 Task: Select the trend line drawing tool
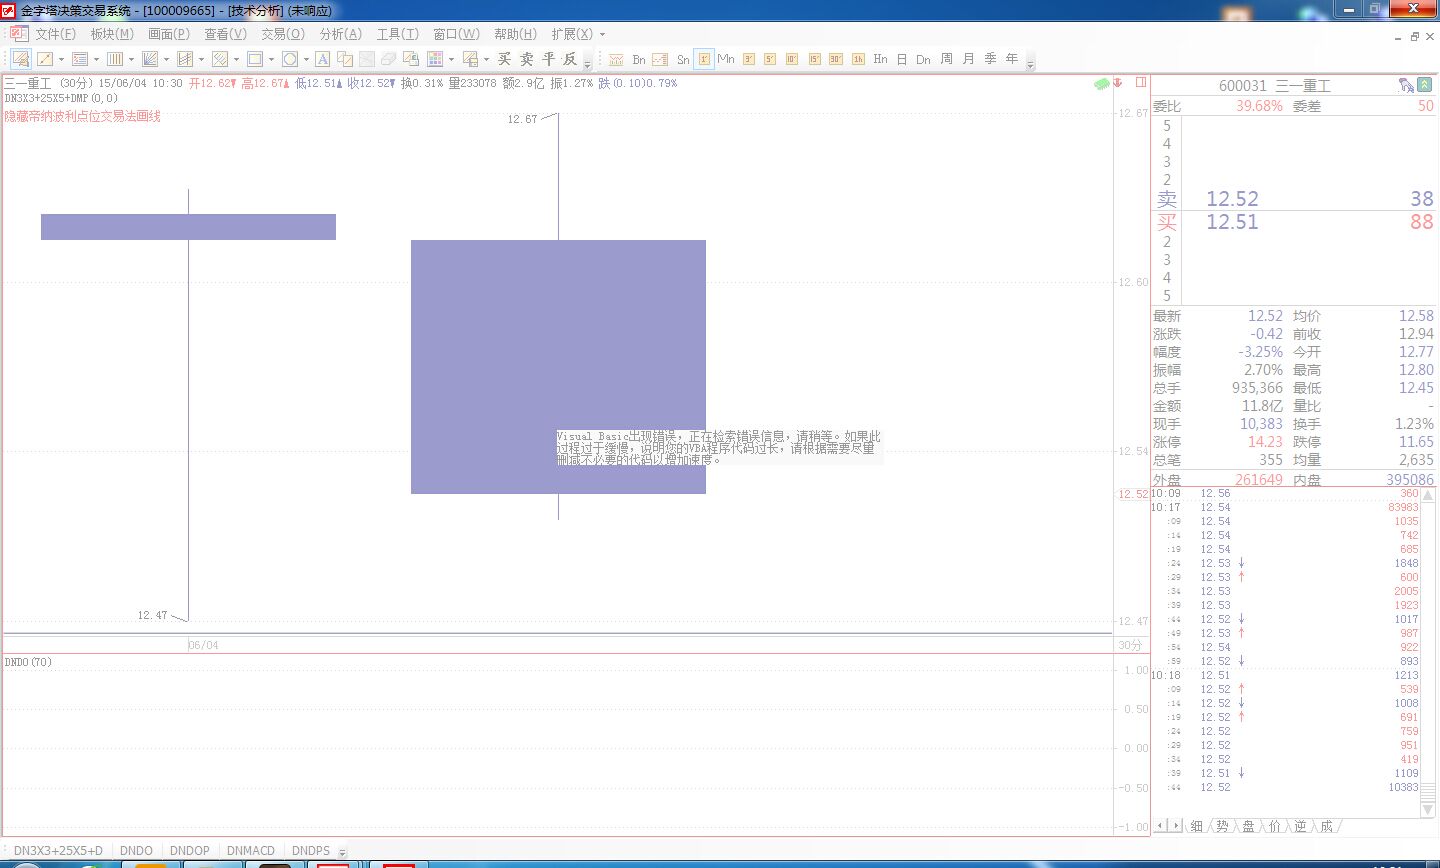[x=46, y=59]
